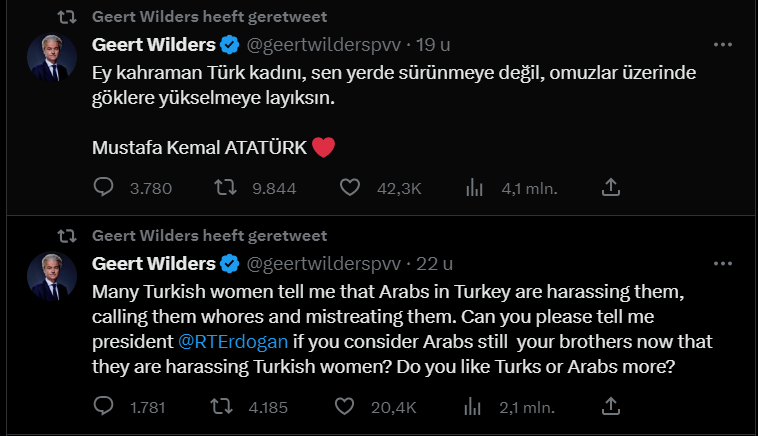Open the 19 u timestamp link
The image size is (758, 436).
434,45
